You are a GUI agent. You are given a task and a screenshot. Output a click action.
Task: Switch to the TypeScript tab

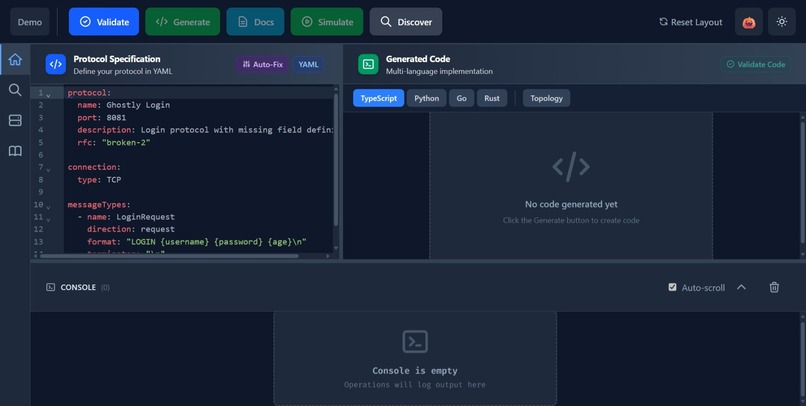378,98
